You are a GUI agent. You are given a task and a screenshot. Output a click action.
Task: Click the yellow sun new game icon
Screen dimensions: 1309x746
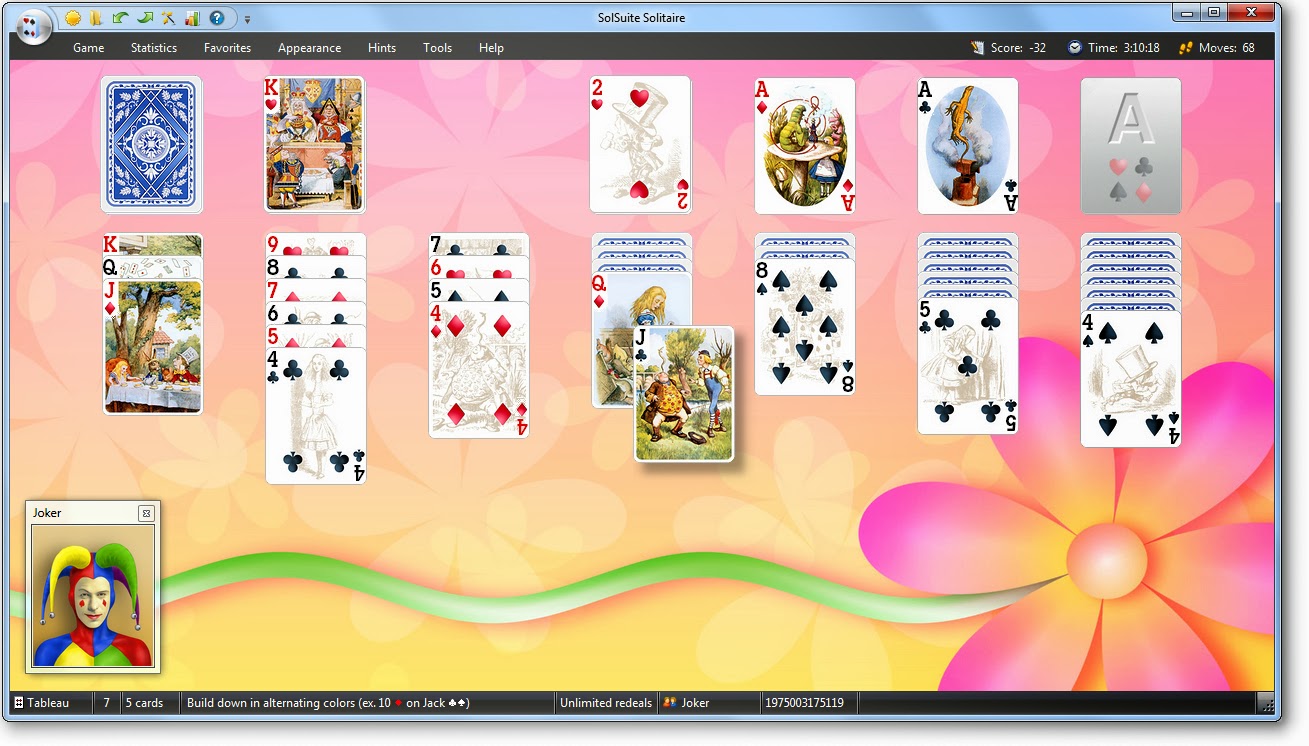tap(73, 18)
